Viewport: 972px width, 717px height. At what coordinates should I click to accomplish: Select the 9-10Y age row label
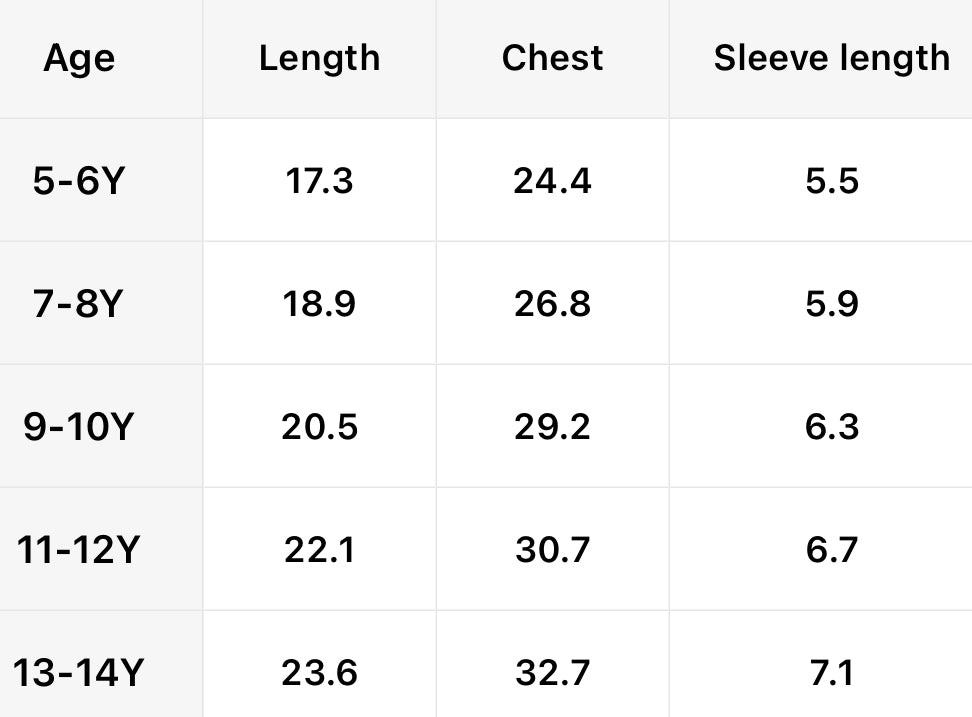(79, 427)
